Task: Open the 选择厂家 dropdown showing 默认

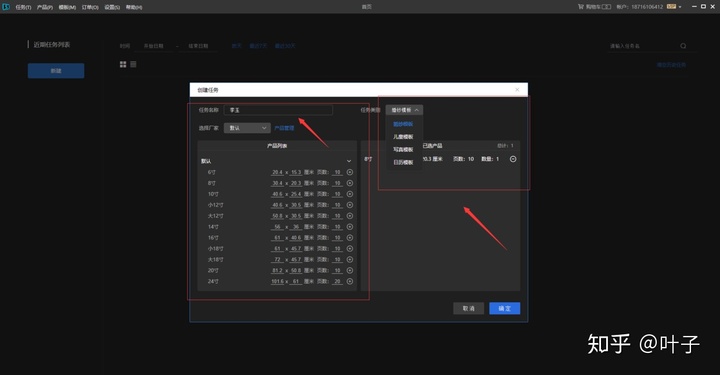Action: click(x=247, y=128)
